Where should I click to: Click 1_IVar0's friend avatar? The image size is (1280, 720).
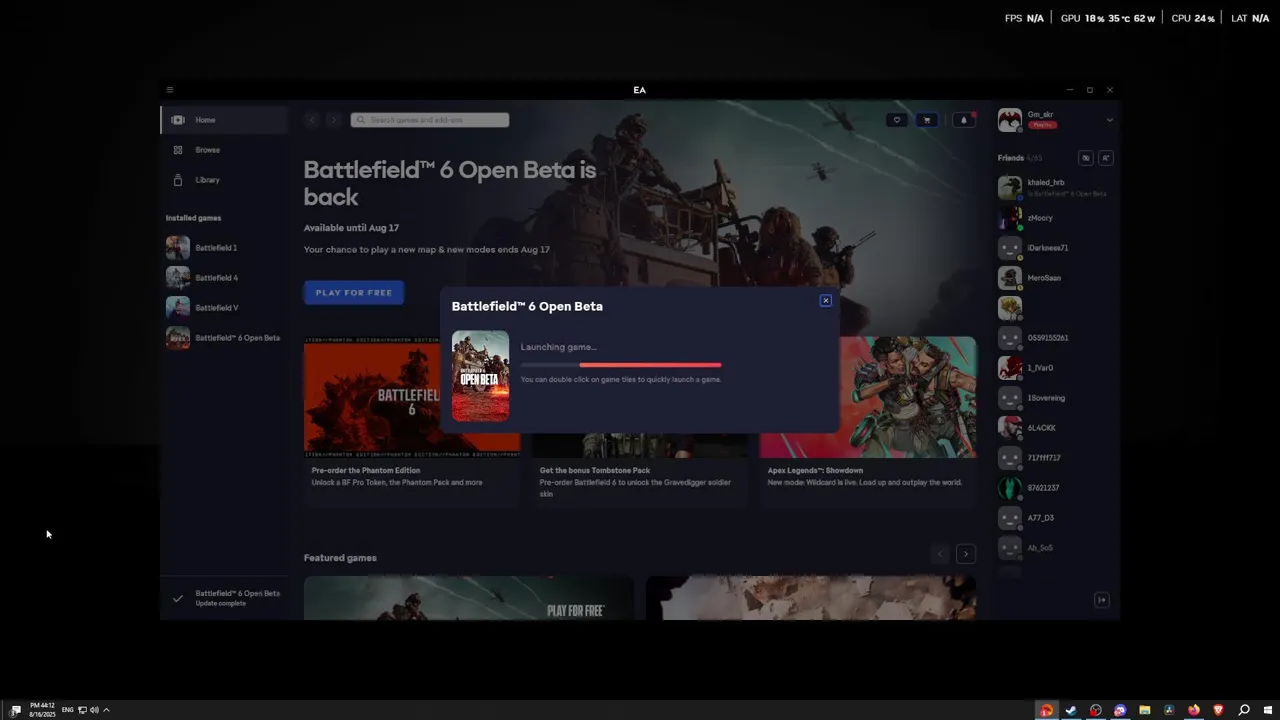pyautogui.click(x=1010, y=368)
